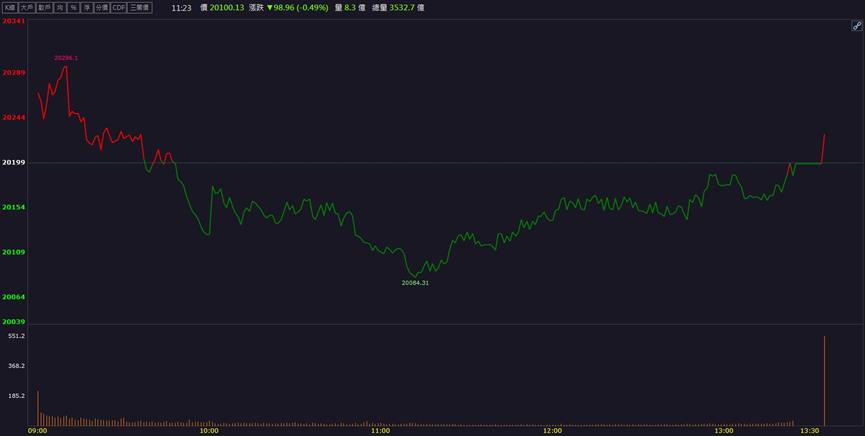Click the price value 20100.13
This screenshot has height=436, width=865.
pos(227,8)
